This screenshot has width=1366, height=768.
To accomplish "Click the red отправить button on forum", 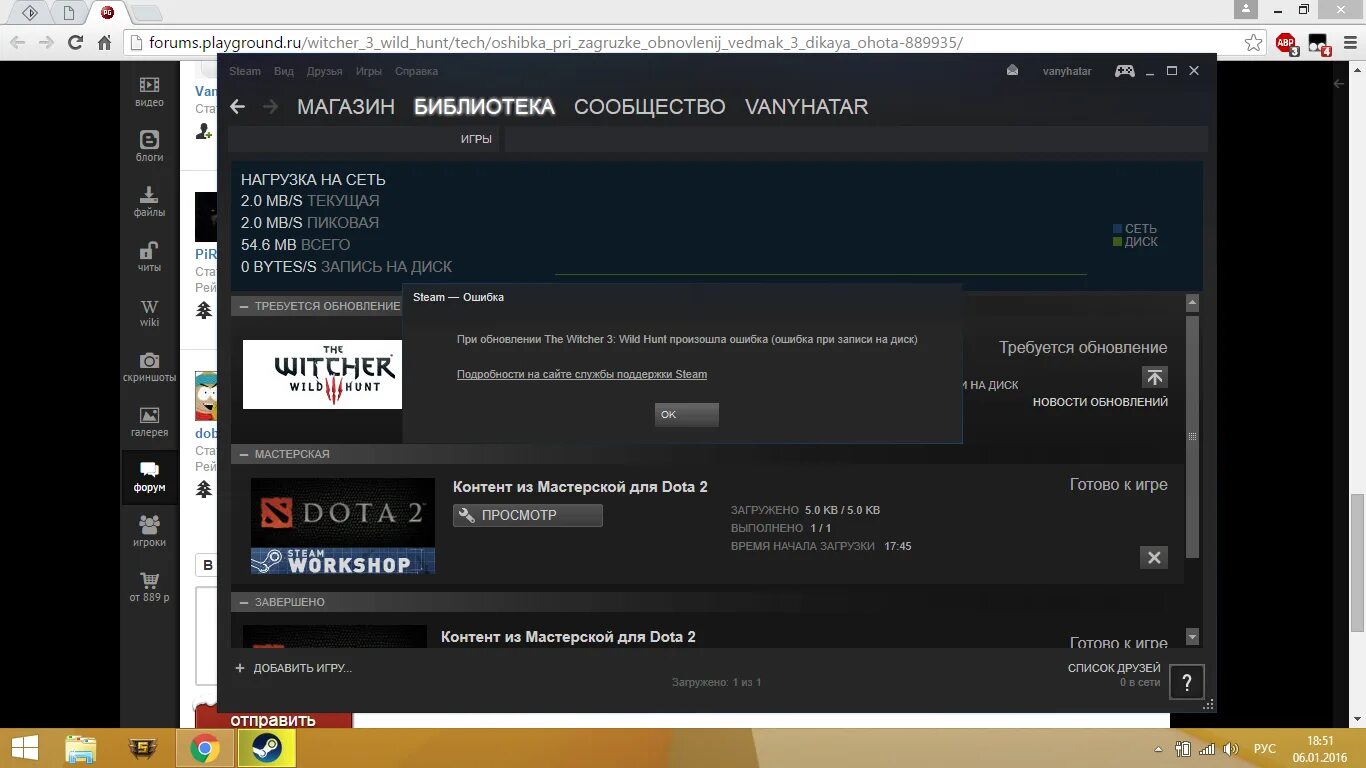I will (273, 719).
